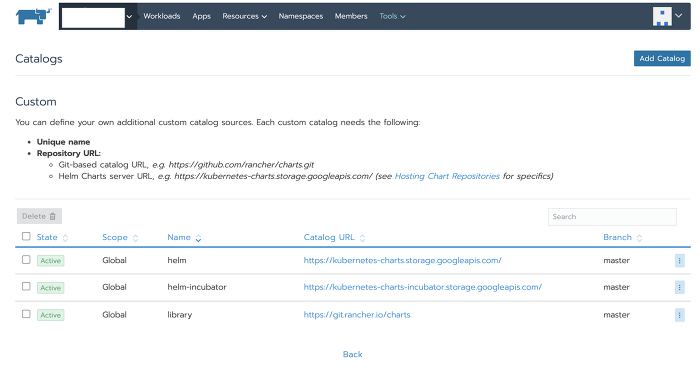Open actions menu for helm-incubator catalog
This screenshot has height=368, width=700.
679,288
